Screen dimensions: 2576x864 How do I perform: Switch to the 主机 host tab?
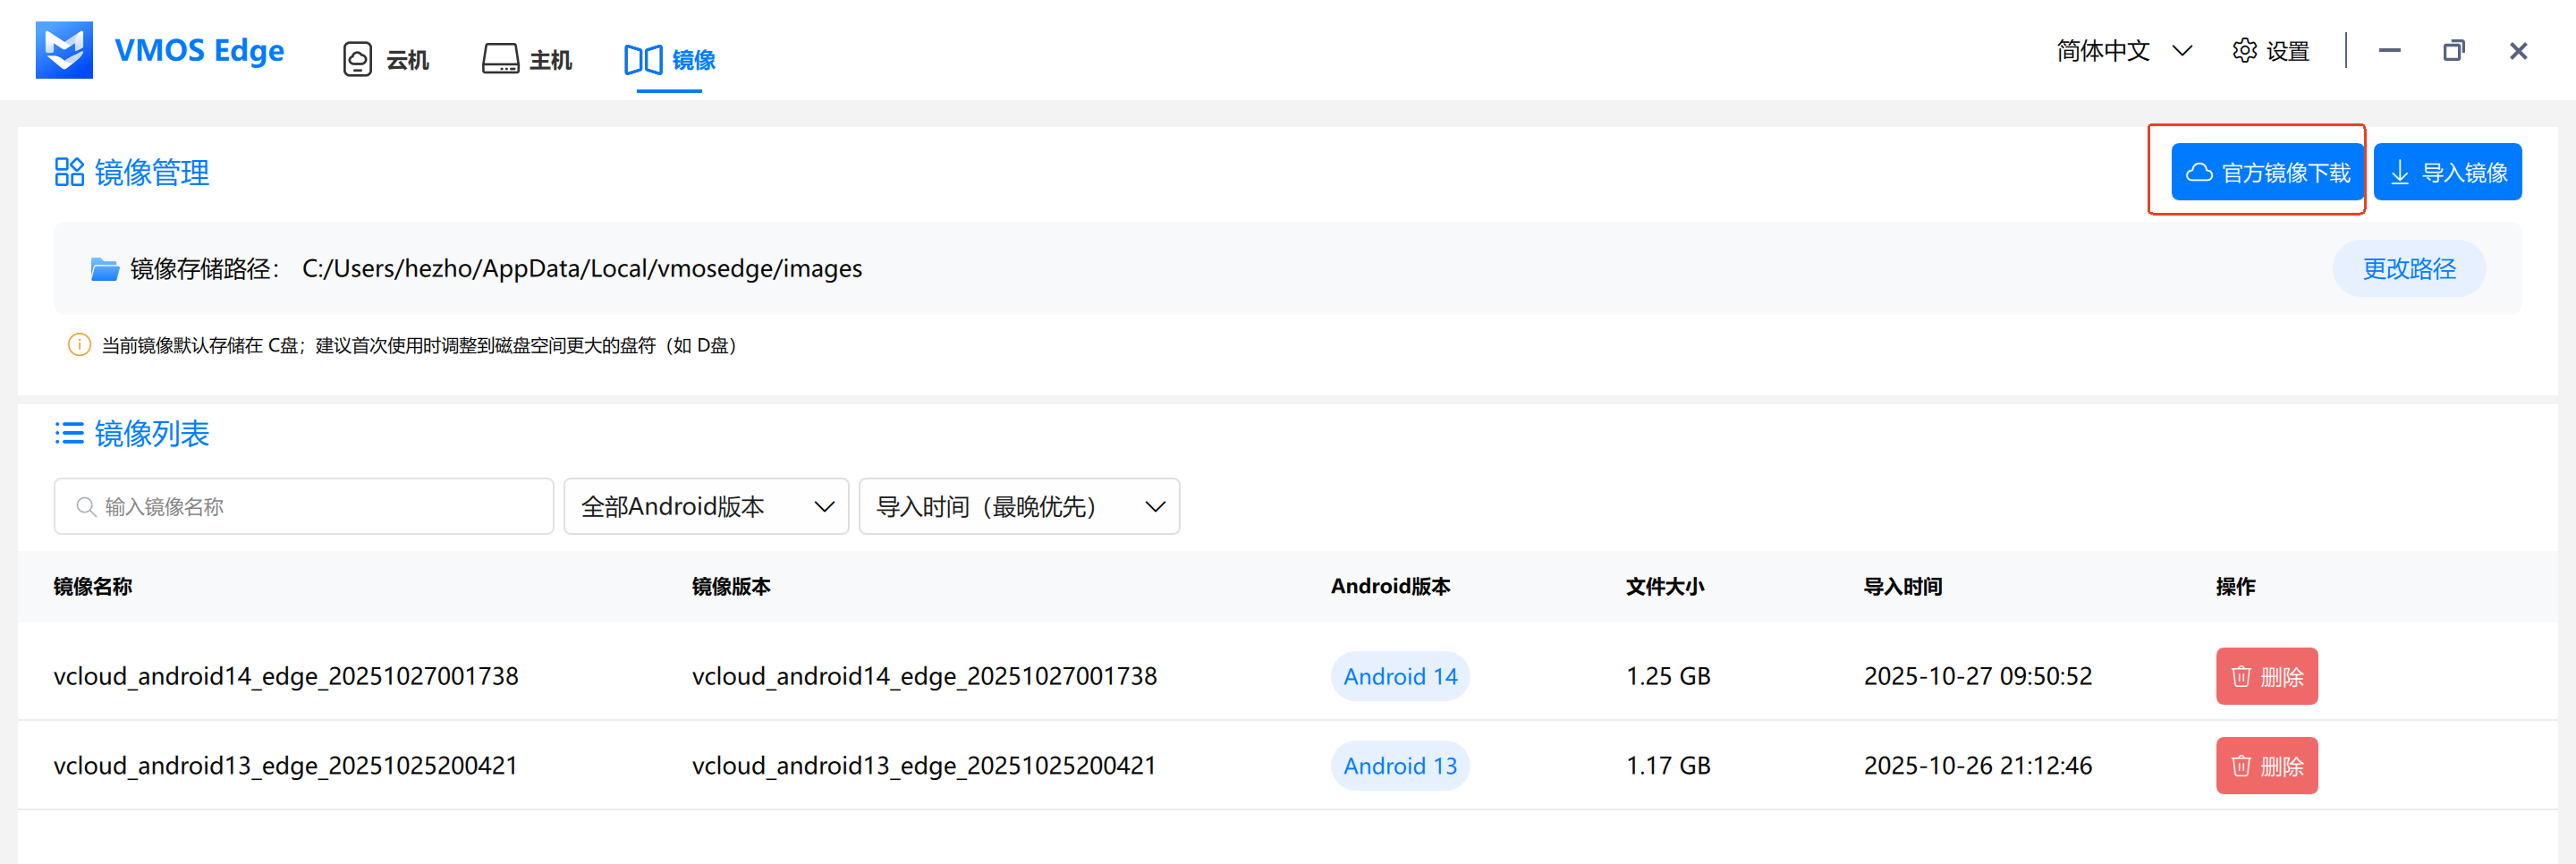(527, 60)
